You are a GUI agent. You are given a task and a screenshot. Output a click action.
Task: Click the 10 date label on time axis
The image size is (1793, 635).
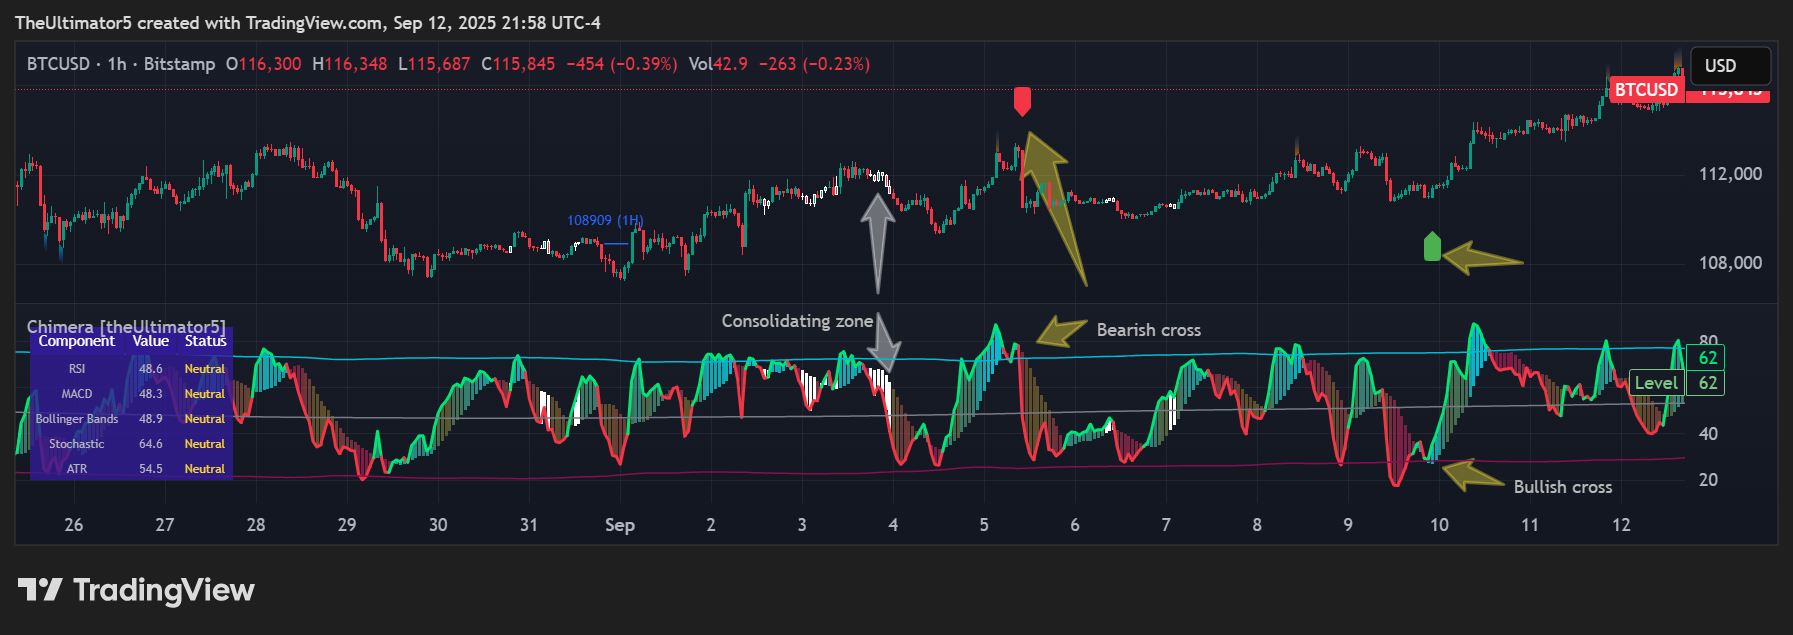coord(1439,525)
